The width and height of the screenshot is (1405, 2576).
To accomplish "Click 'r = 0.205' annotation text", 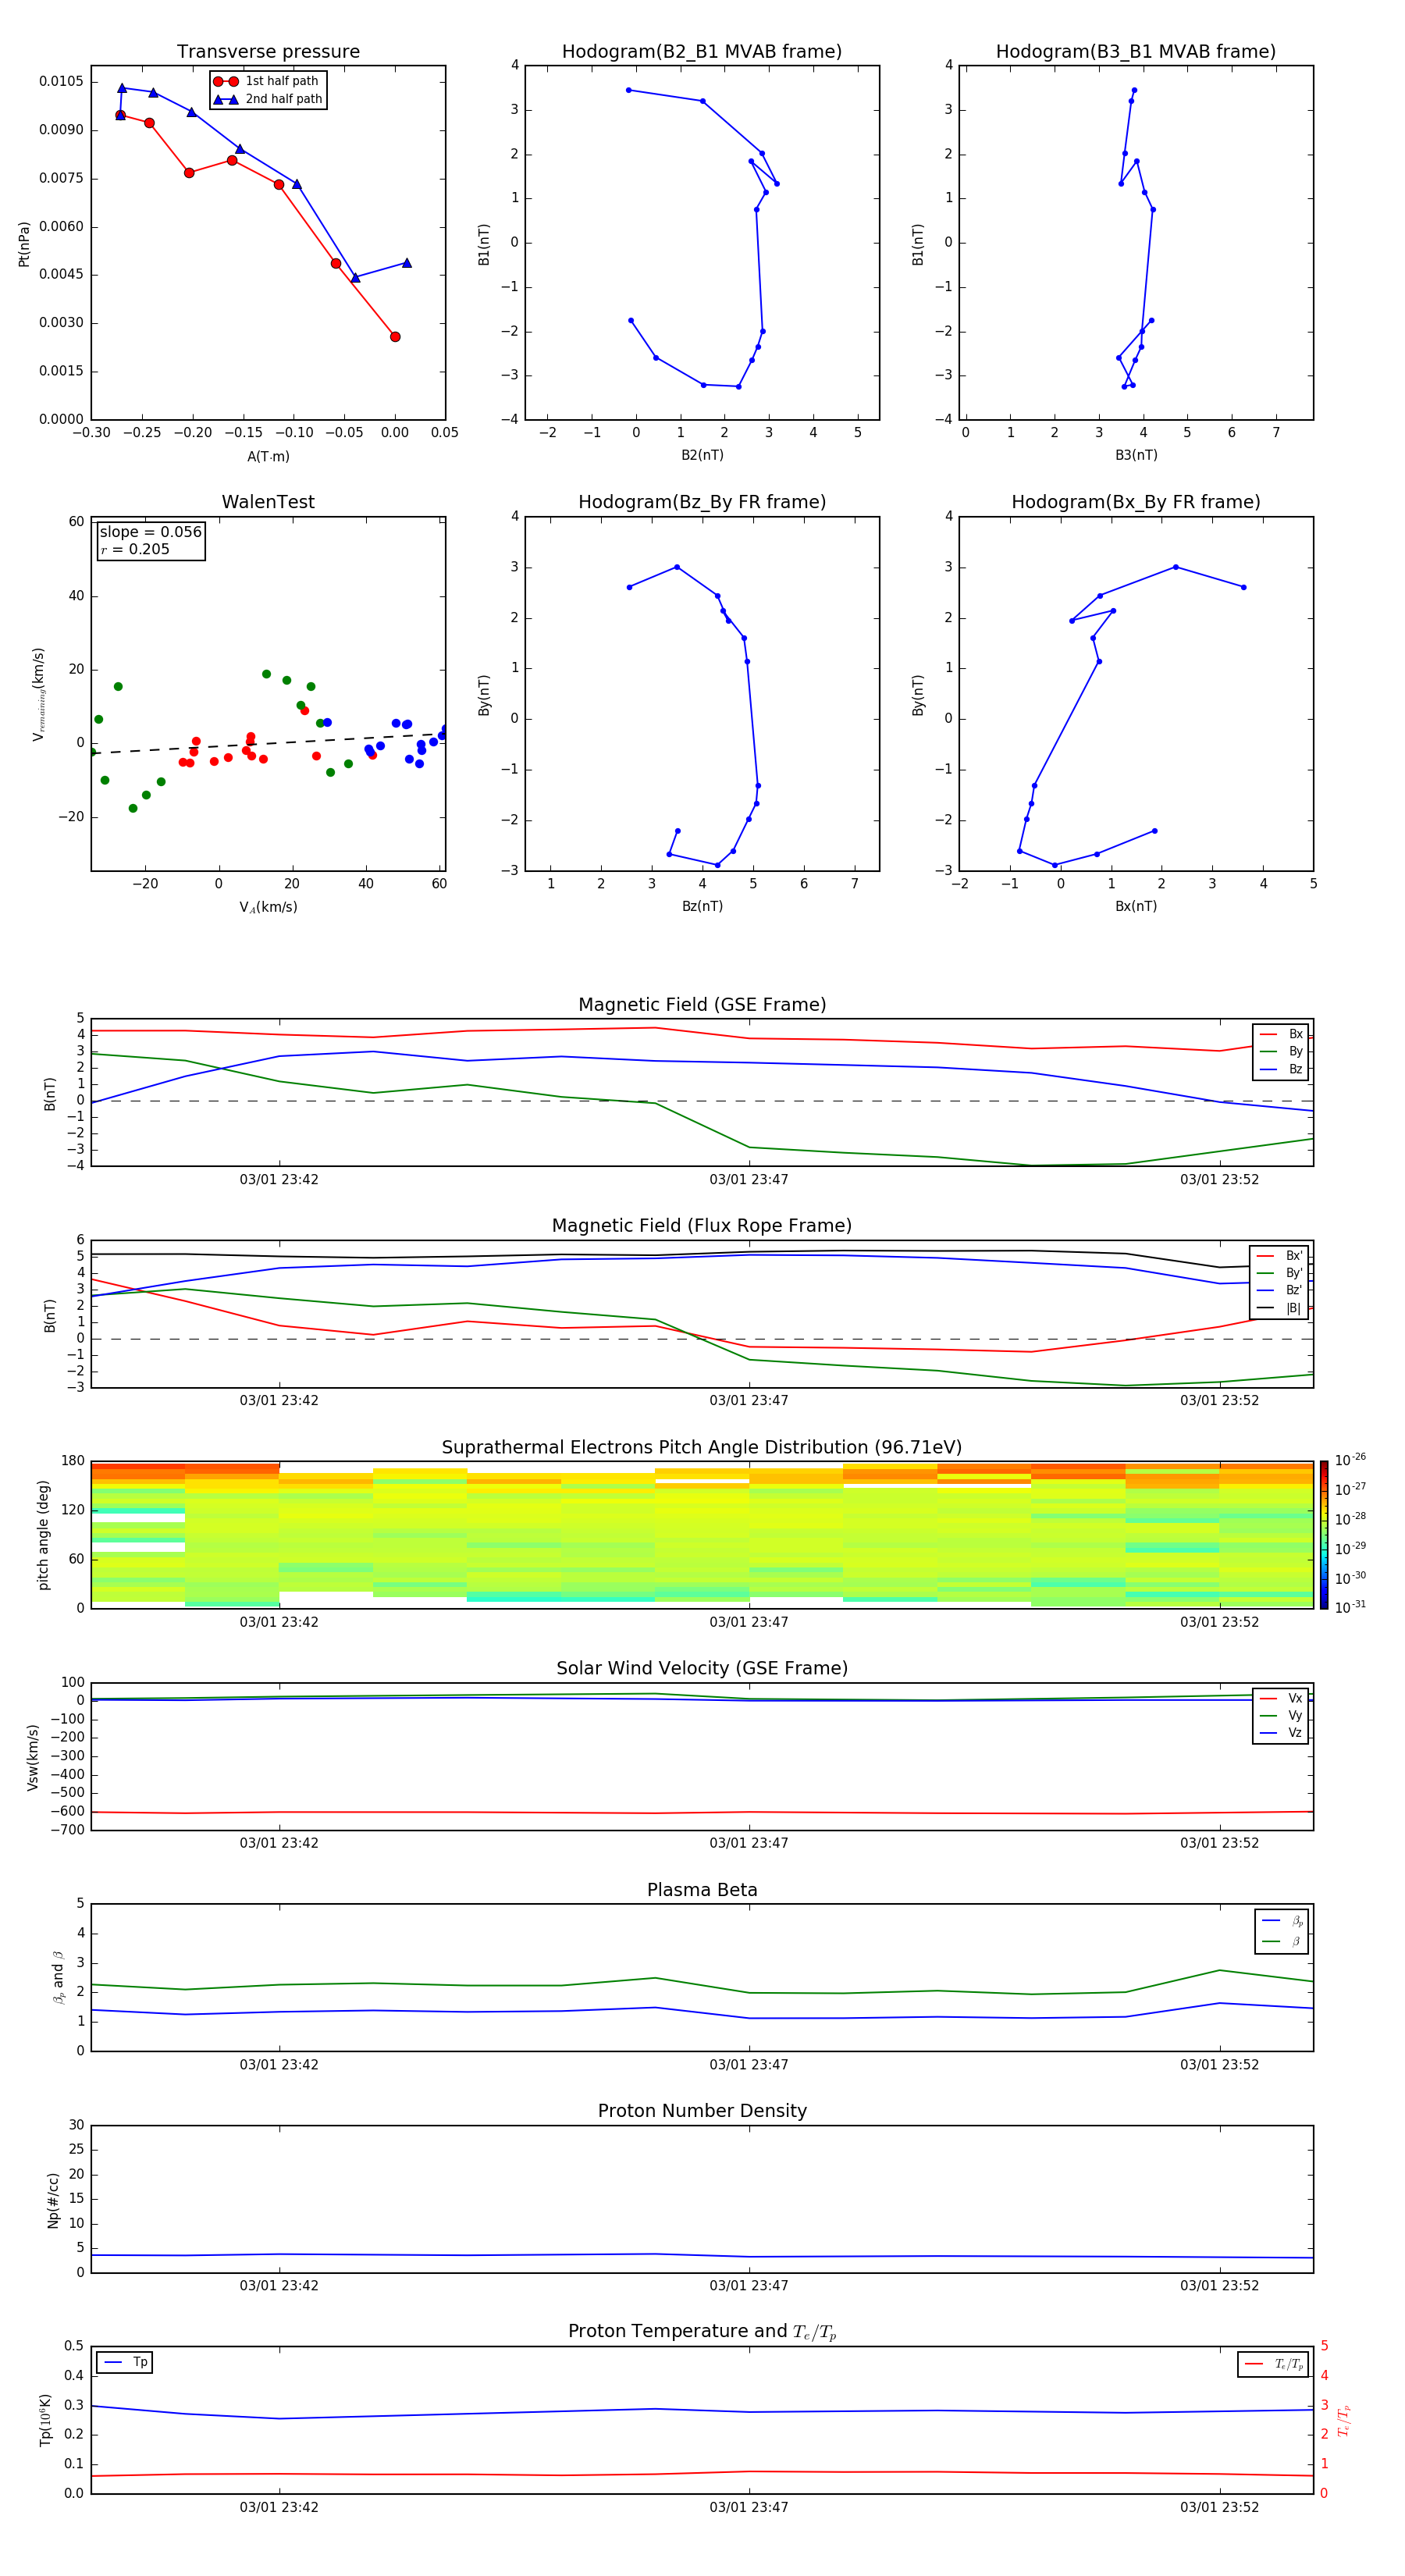I will coord(135,549).
